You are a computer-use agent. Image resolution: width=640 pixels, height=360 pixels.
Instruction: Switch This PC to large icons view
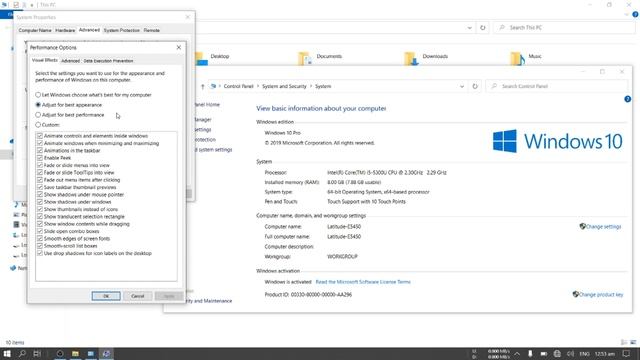(633, 342)
